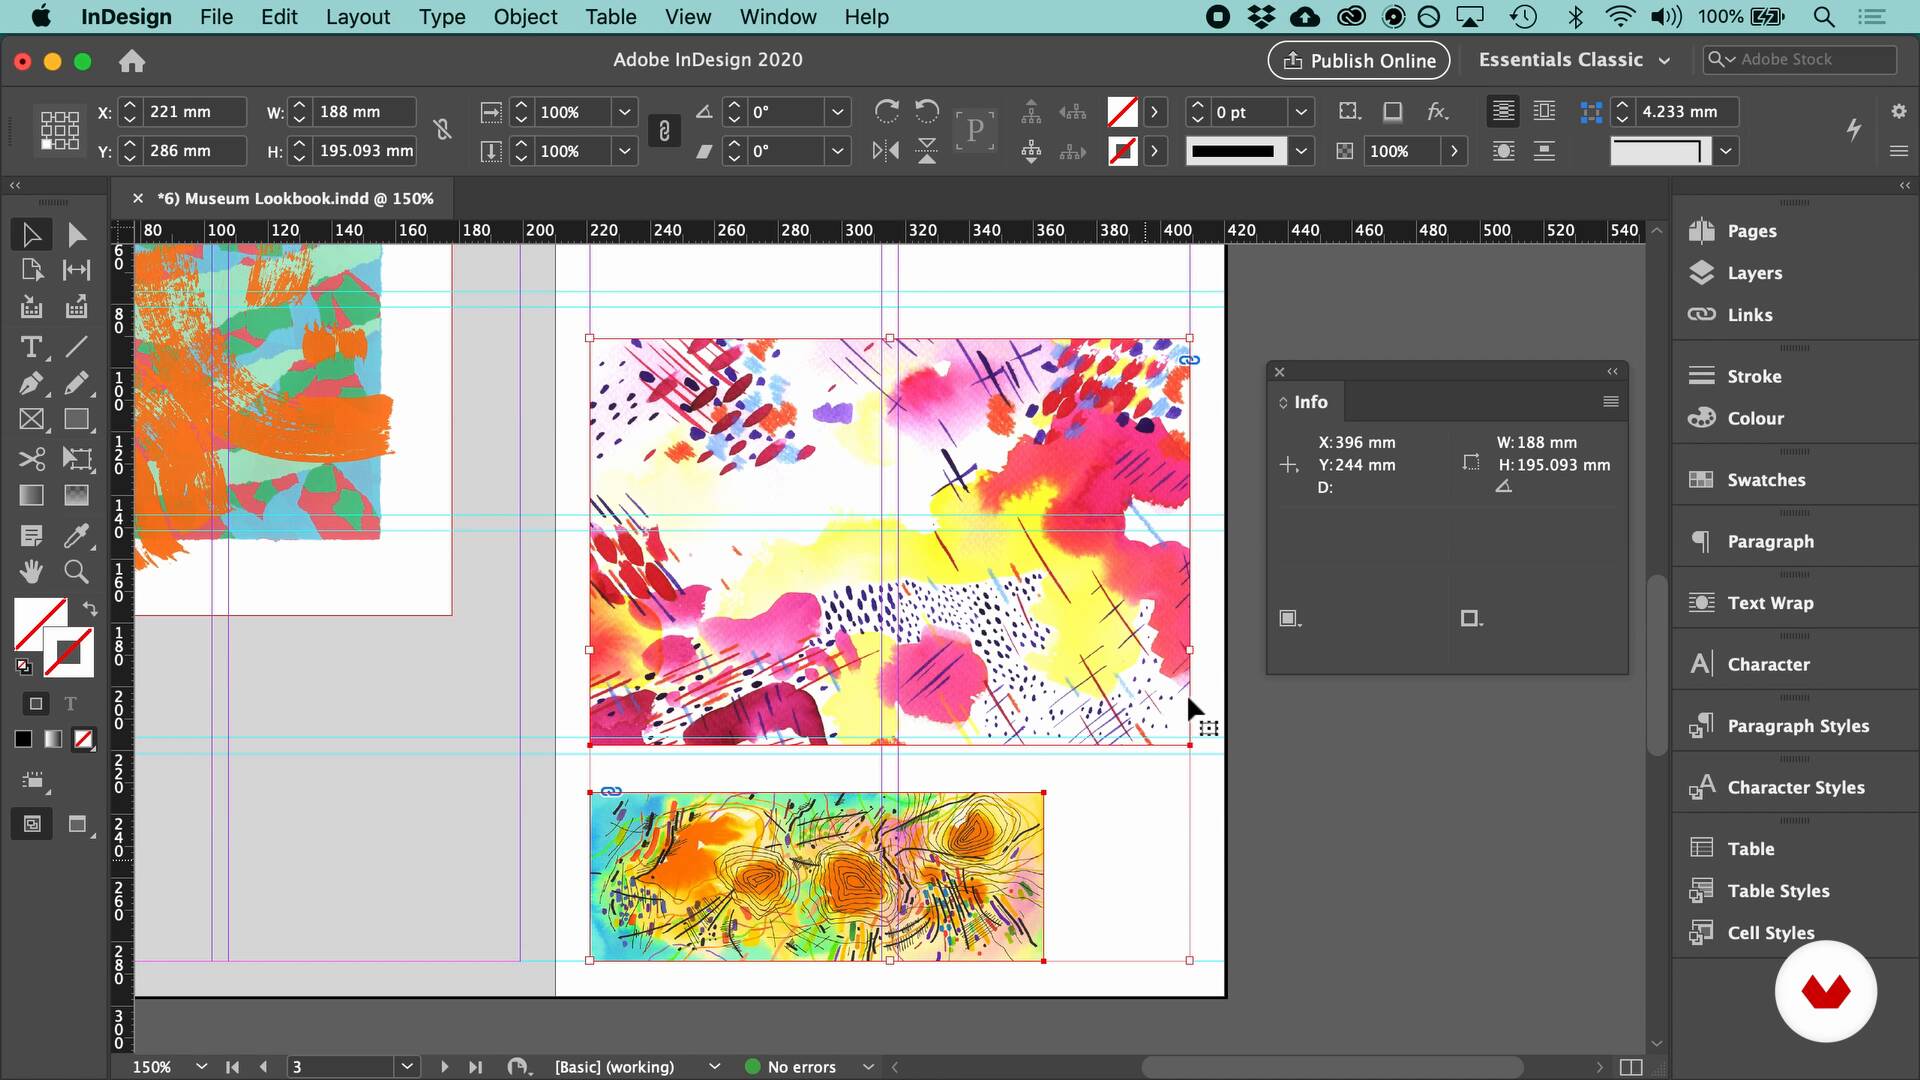The width and height of the screenshot is (1920, 1080).
Task: Select the Gap tool
Action: [76, 270]
